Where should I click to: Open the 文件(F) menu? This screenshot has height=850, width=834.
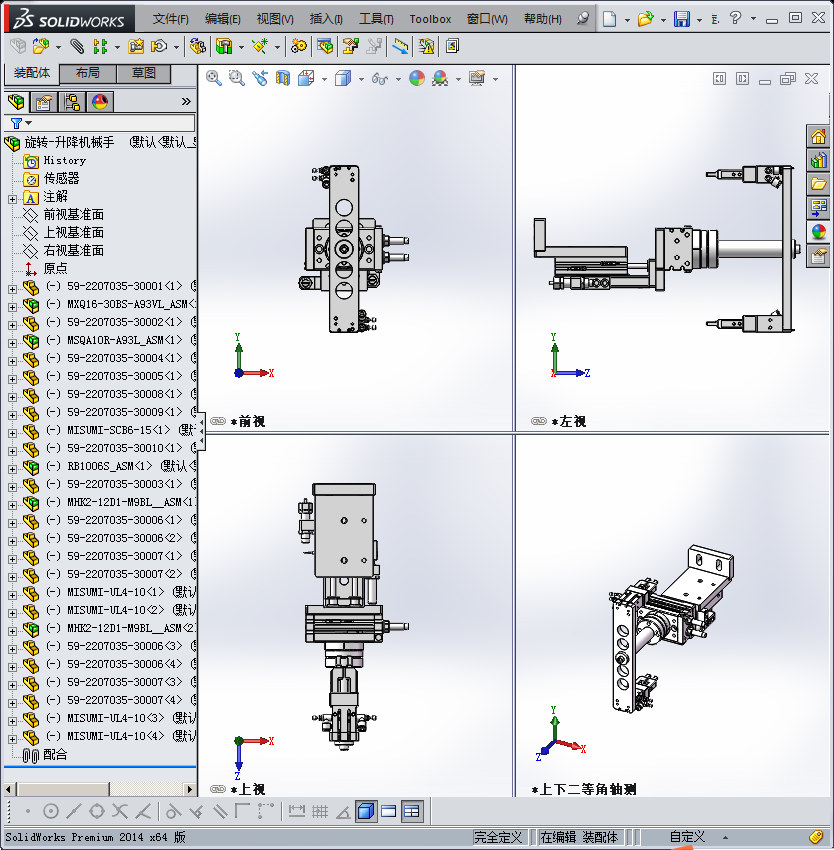click(x=170, y=19)
